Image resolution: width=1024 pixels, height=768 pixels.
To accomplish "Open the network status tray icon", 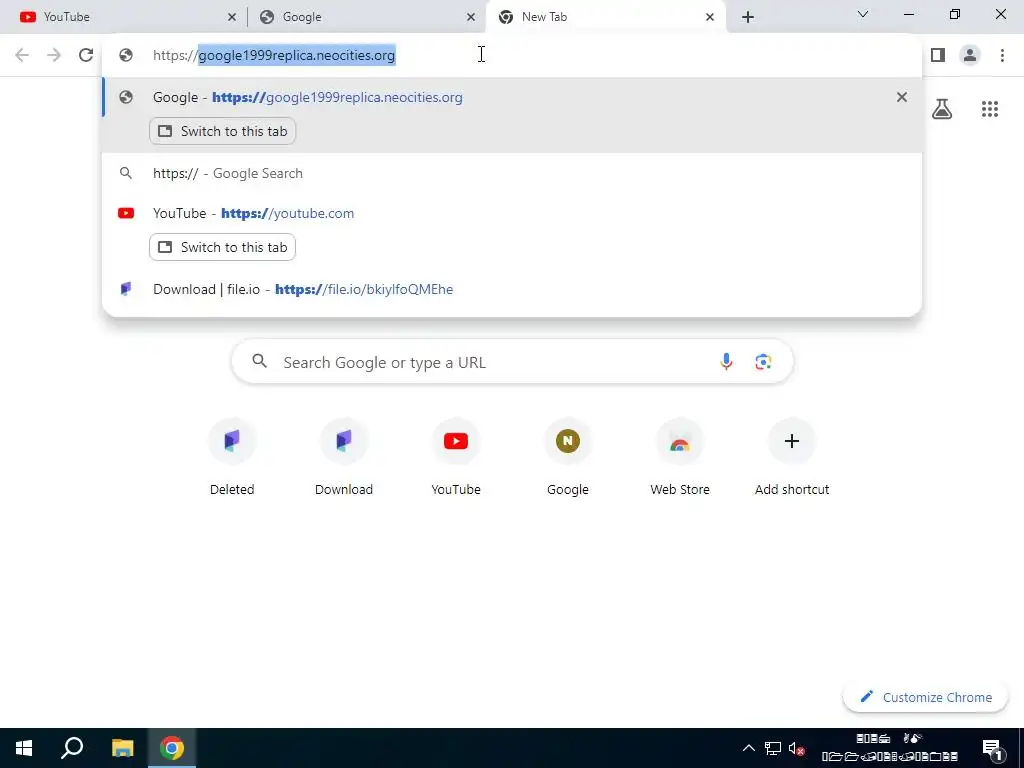I will click(x=773, y=748).
